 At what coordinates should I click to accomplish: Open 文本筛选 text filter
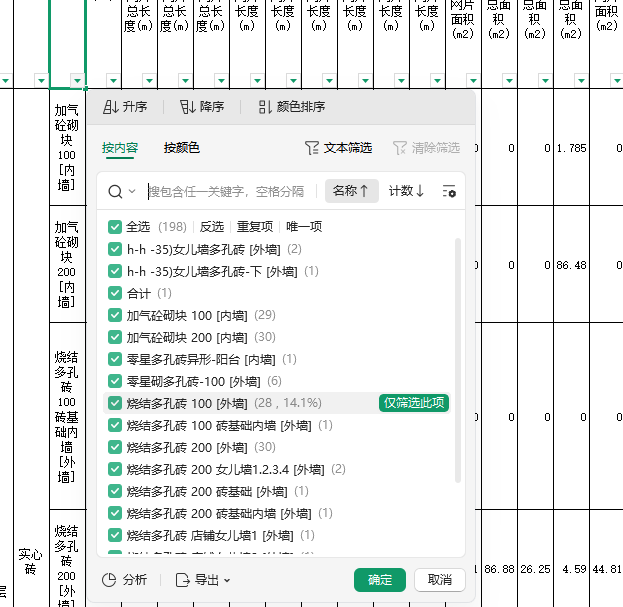(x=339, y=148)
